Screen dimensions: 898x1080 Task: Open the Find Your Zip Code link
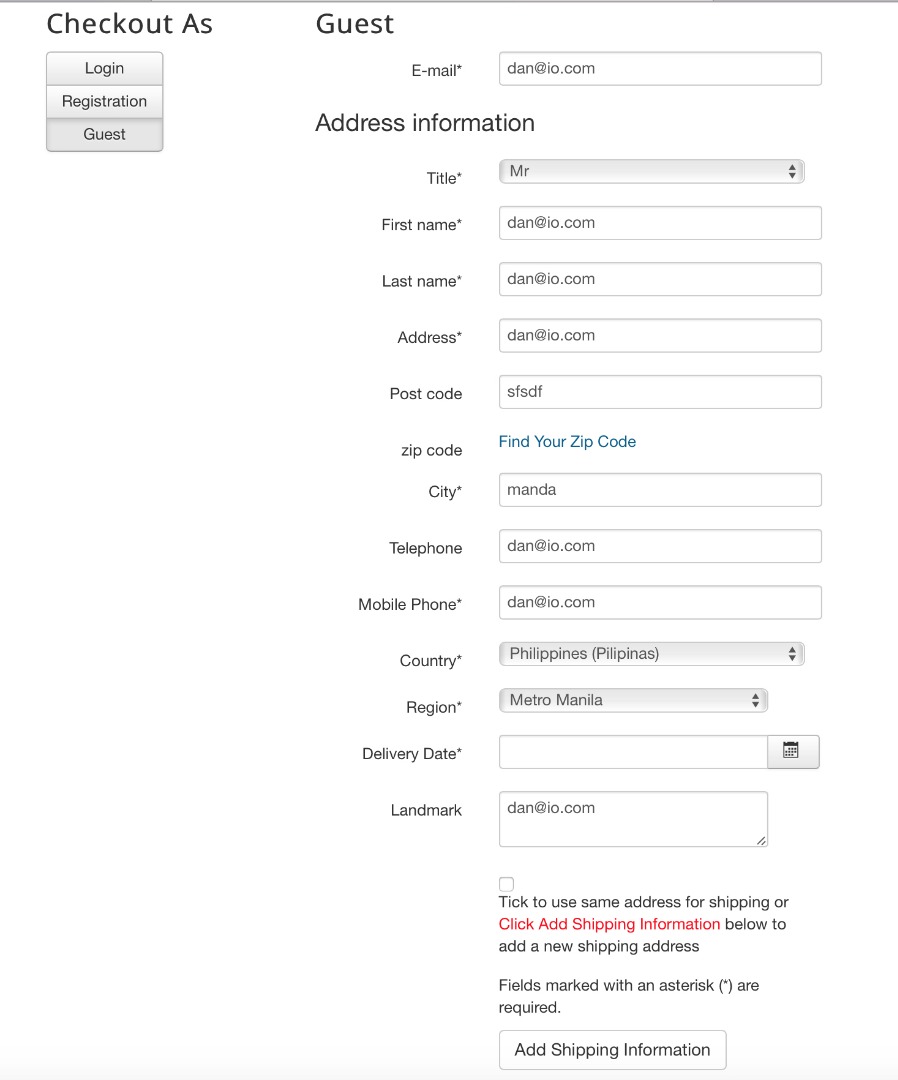[567, 442]
